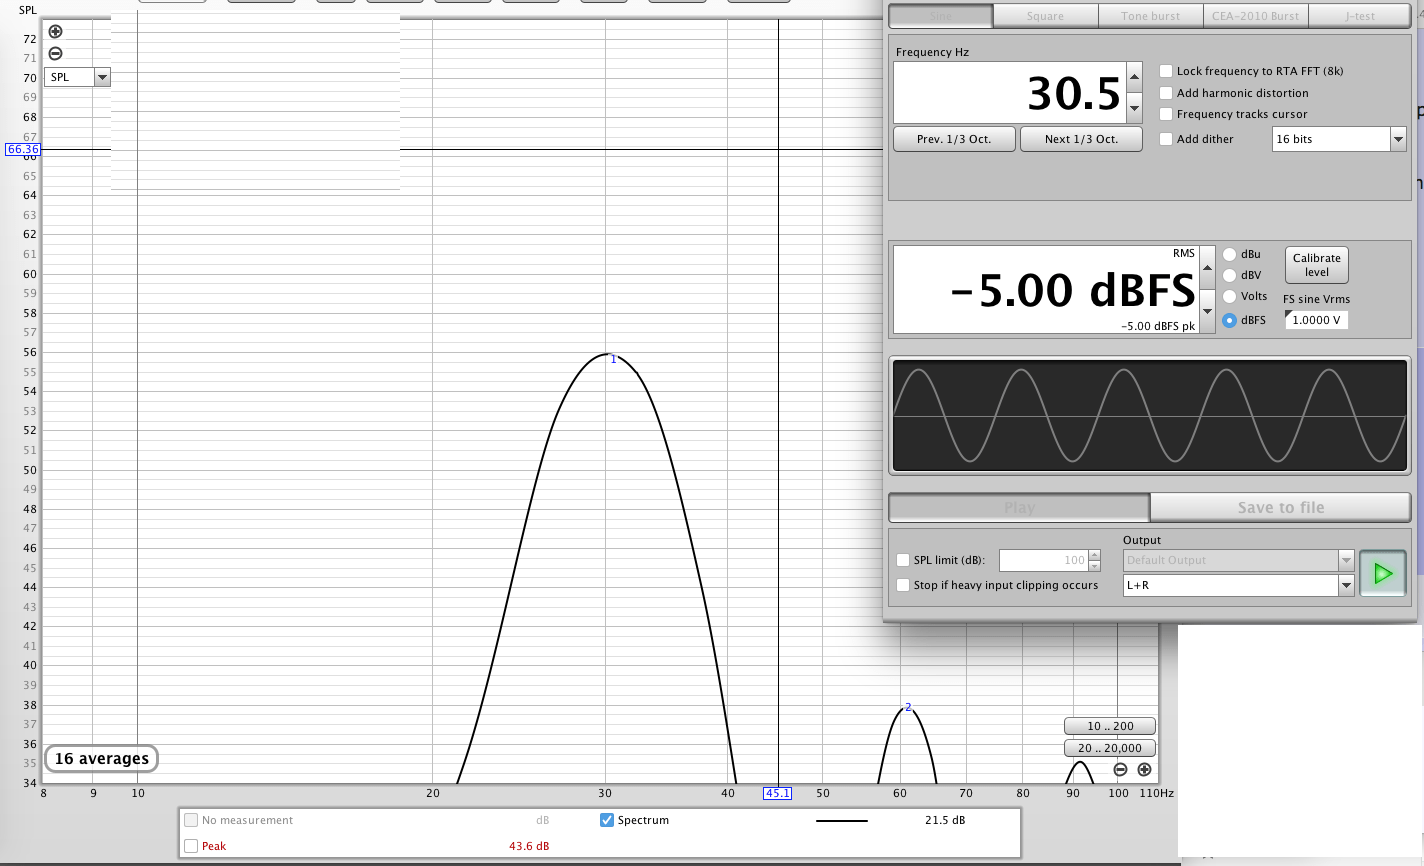Select dBu level units

point(1229,254)
